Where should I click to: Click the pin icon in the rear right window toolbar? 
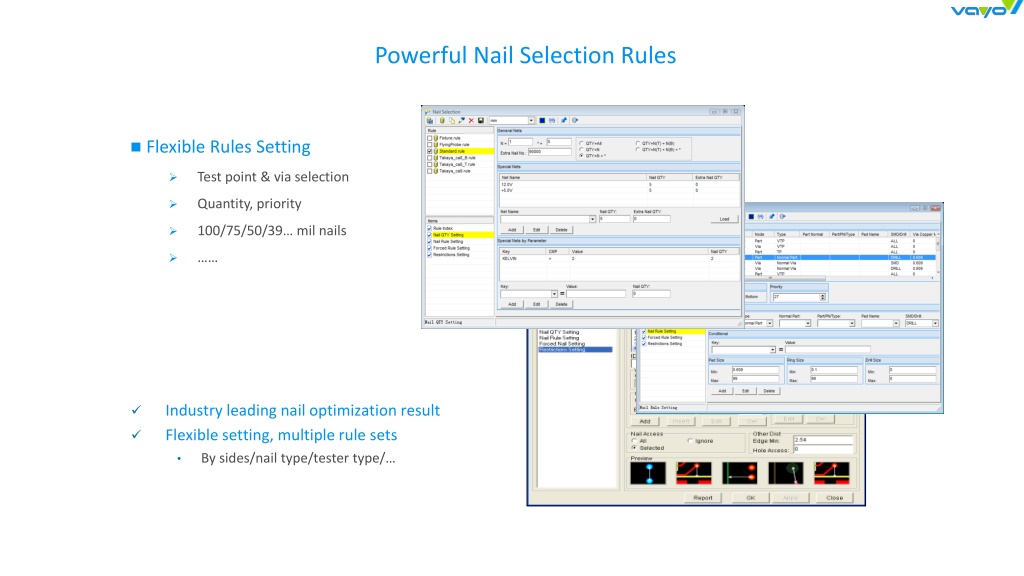pyautogui.click(x=772, y=217)
